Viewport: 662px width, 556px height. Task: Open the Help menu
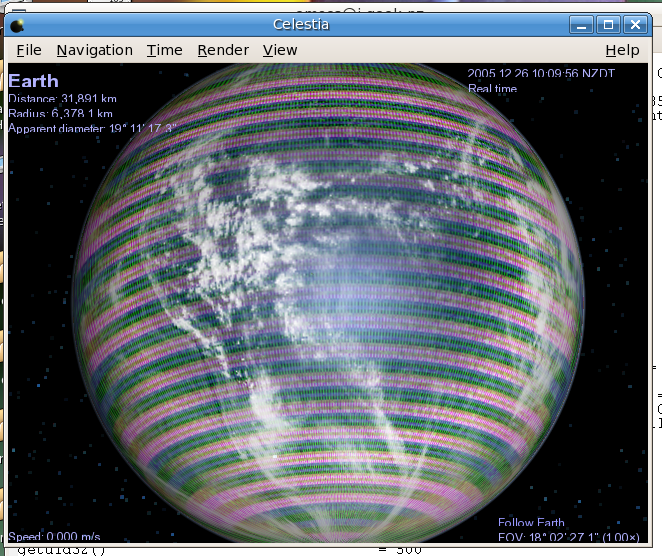(622, 50)
